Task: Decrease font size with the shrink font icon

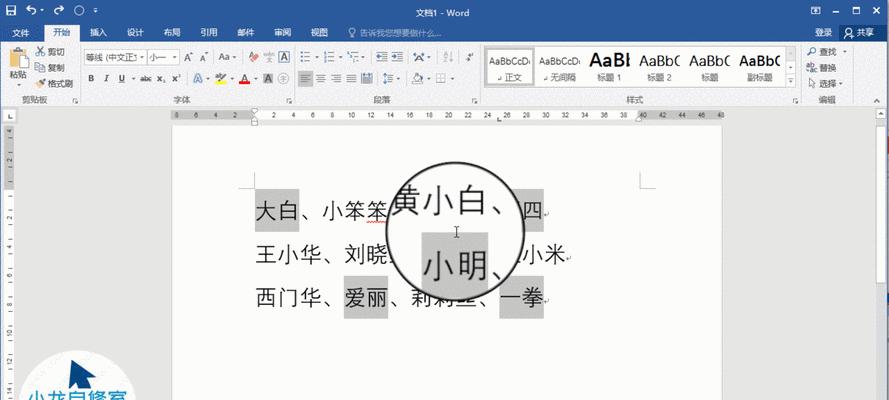Action: (x=204, y=57)
